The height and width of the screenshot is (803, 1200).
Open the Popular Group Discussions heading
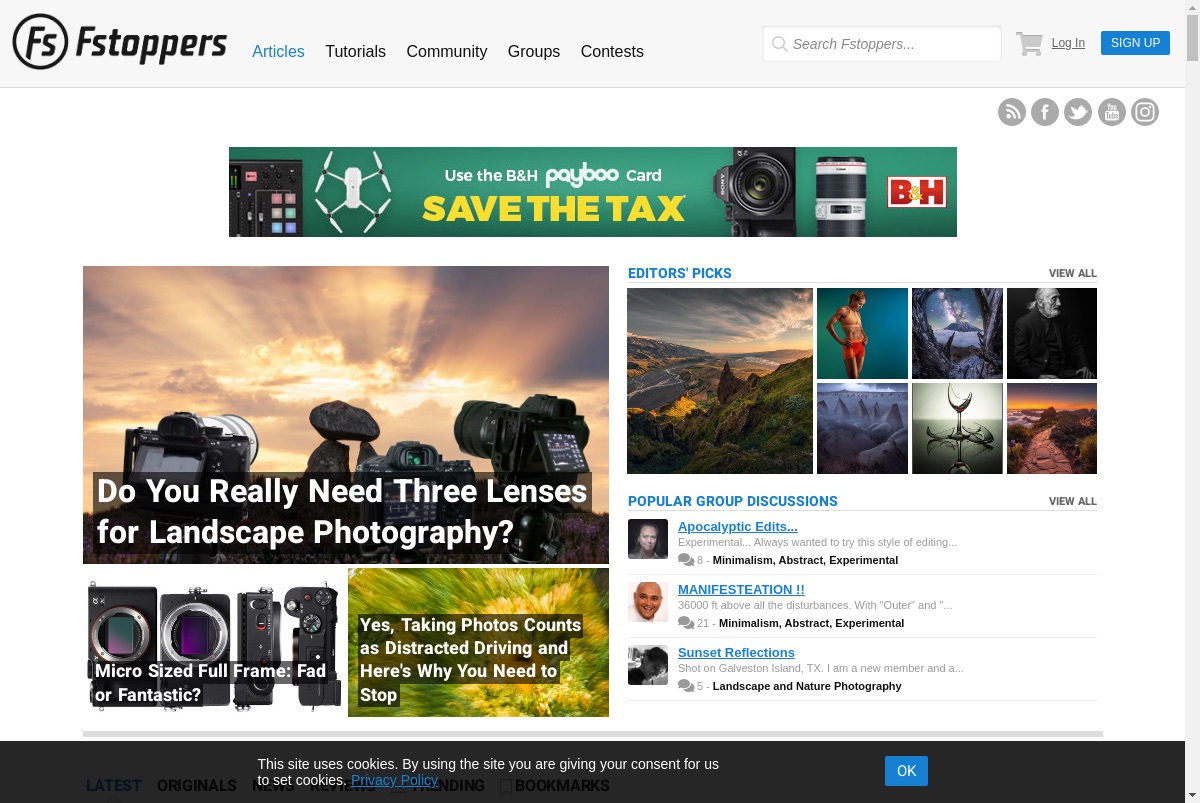(733, 501)
